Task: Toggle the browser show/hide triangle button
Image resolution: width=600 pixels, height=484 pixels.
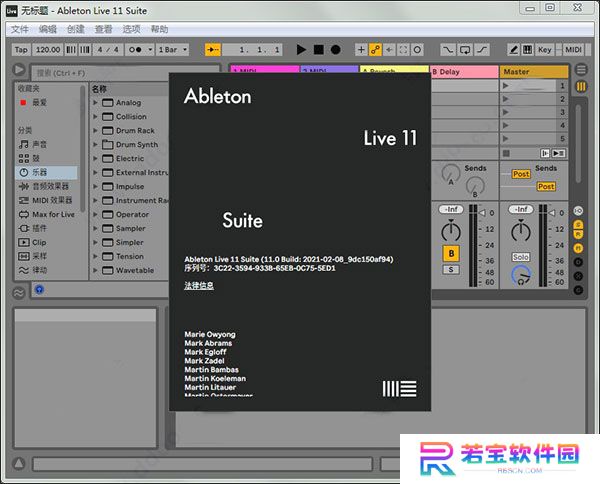Action: point(19,70)
